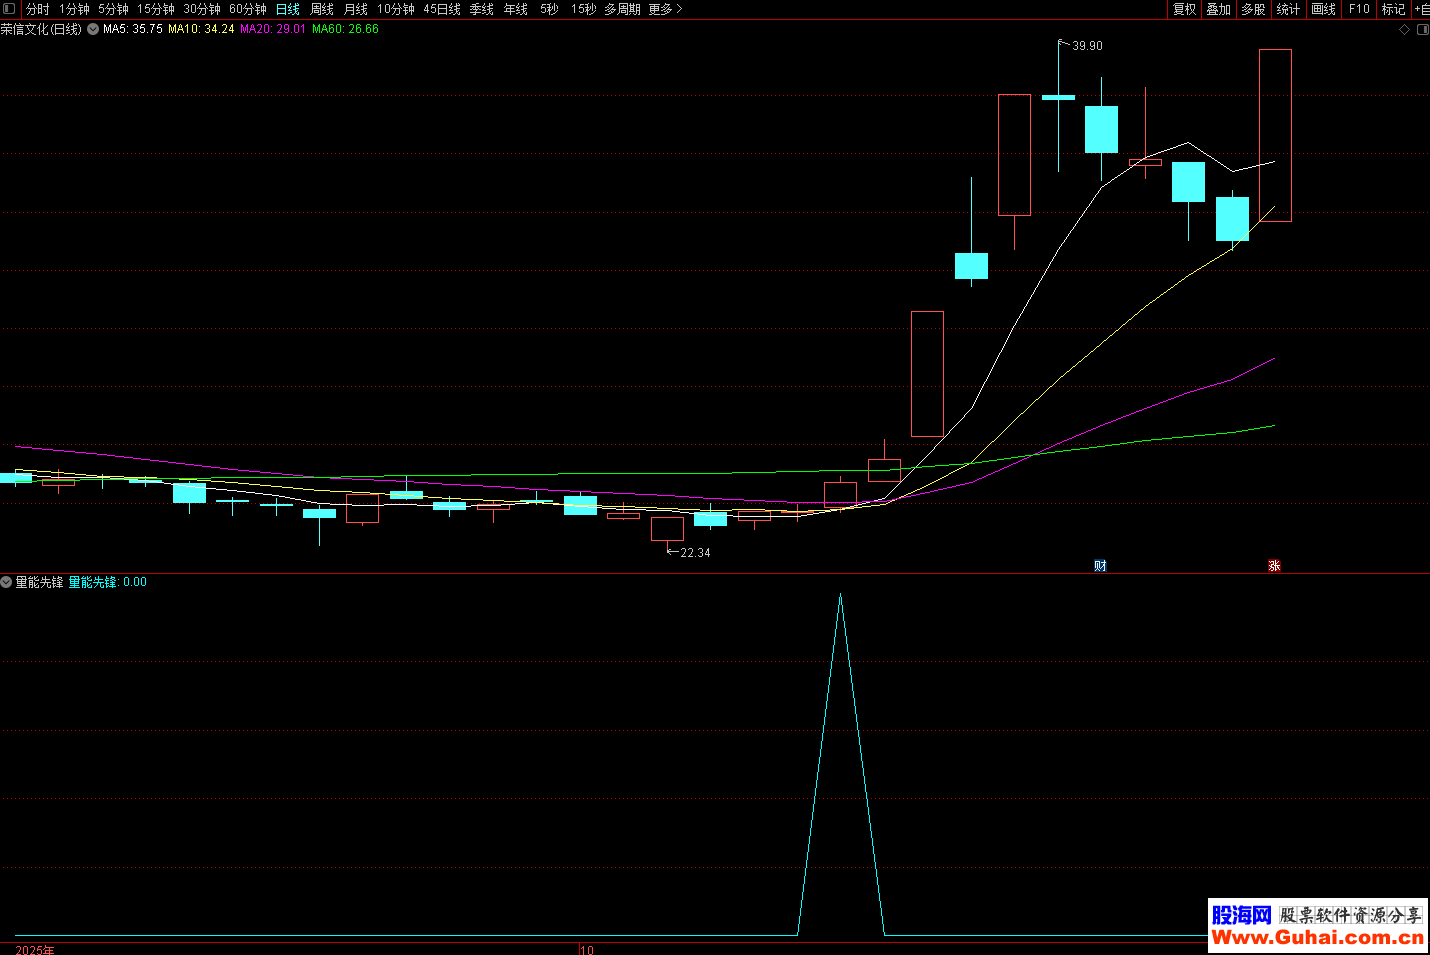Switch to the 分时 tab
Viewport: 1430px width, 955px height.
pyautogui.click(x=37, y=9)
